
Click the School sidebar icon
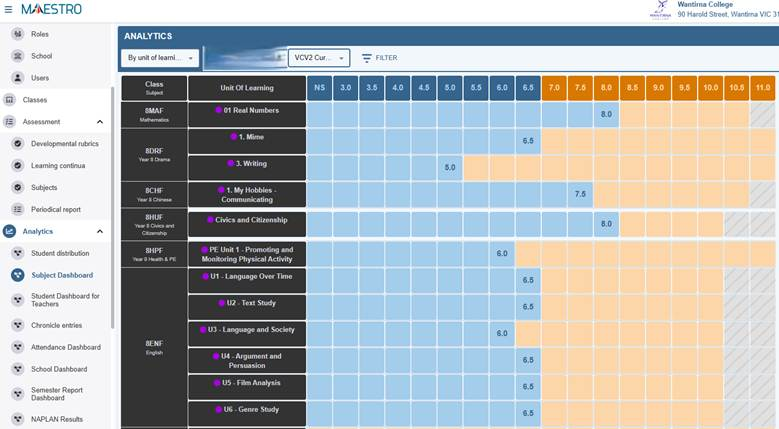[x=17, y=56]
